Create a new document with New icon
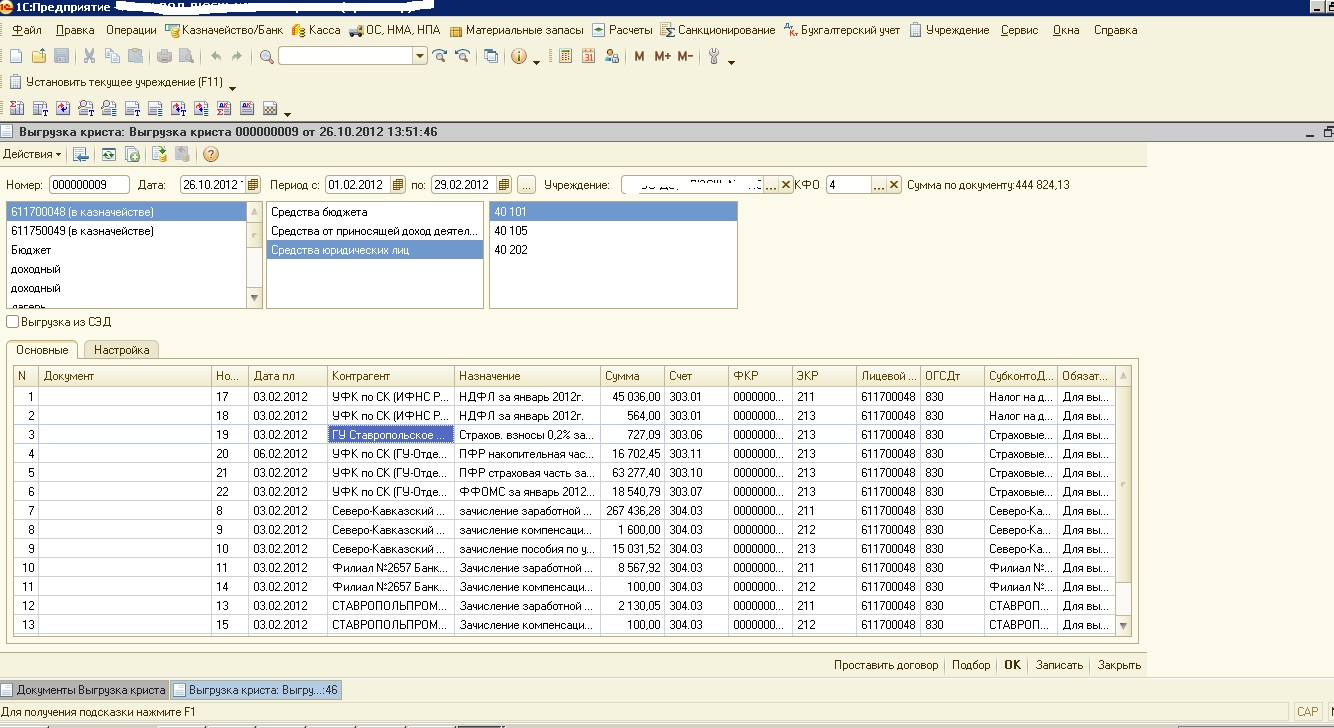This screenshot has height=728, width=1334. point(15,56)
